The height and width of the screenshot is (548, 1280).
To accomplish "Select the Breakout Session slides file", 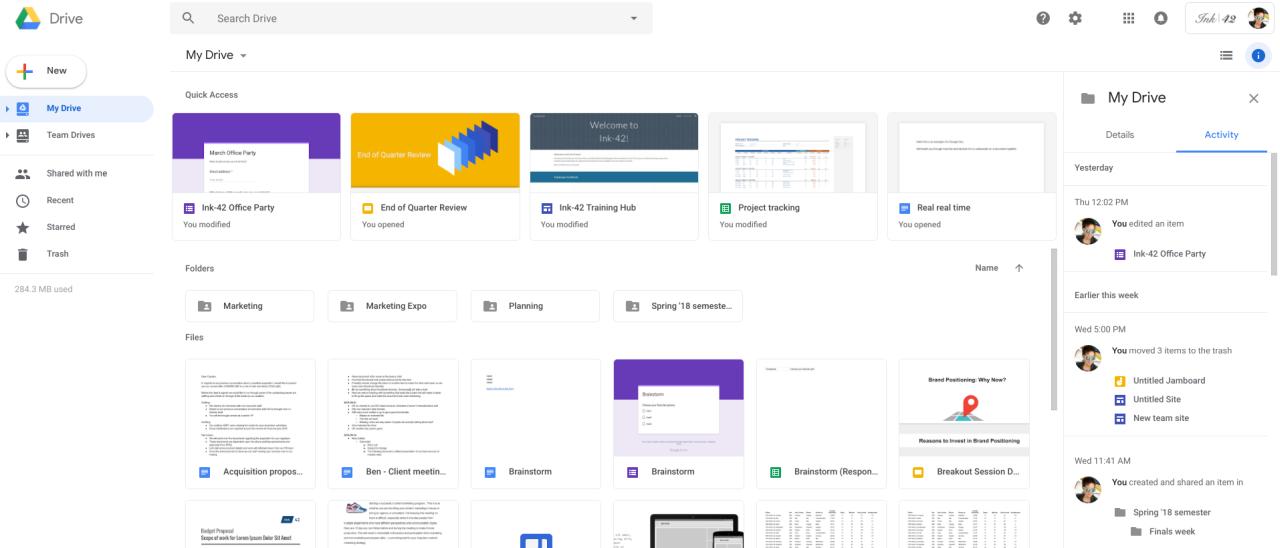I will [x=964, y=422].
